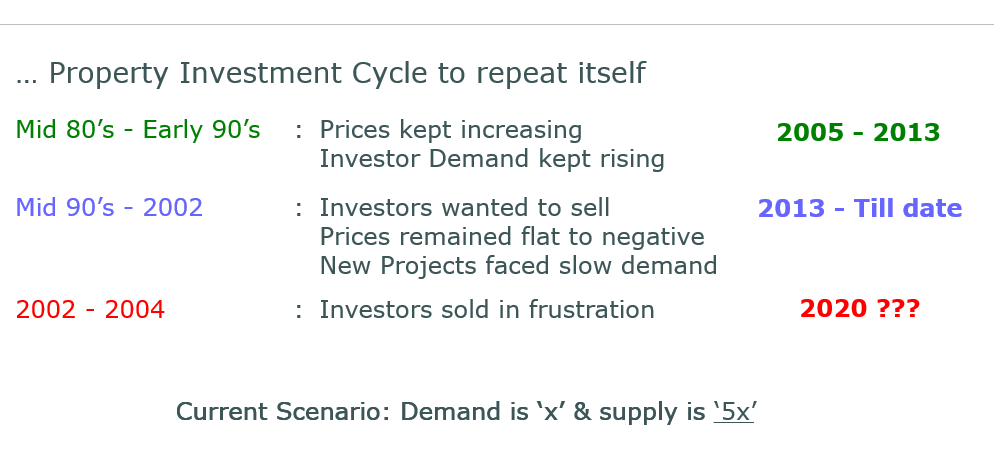Viewport: 994px width, 450px height.
Task: Click the word 'Demand' in the bottom sentence
Action: point(449,412)
